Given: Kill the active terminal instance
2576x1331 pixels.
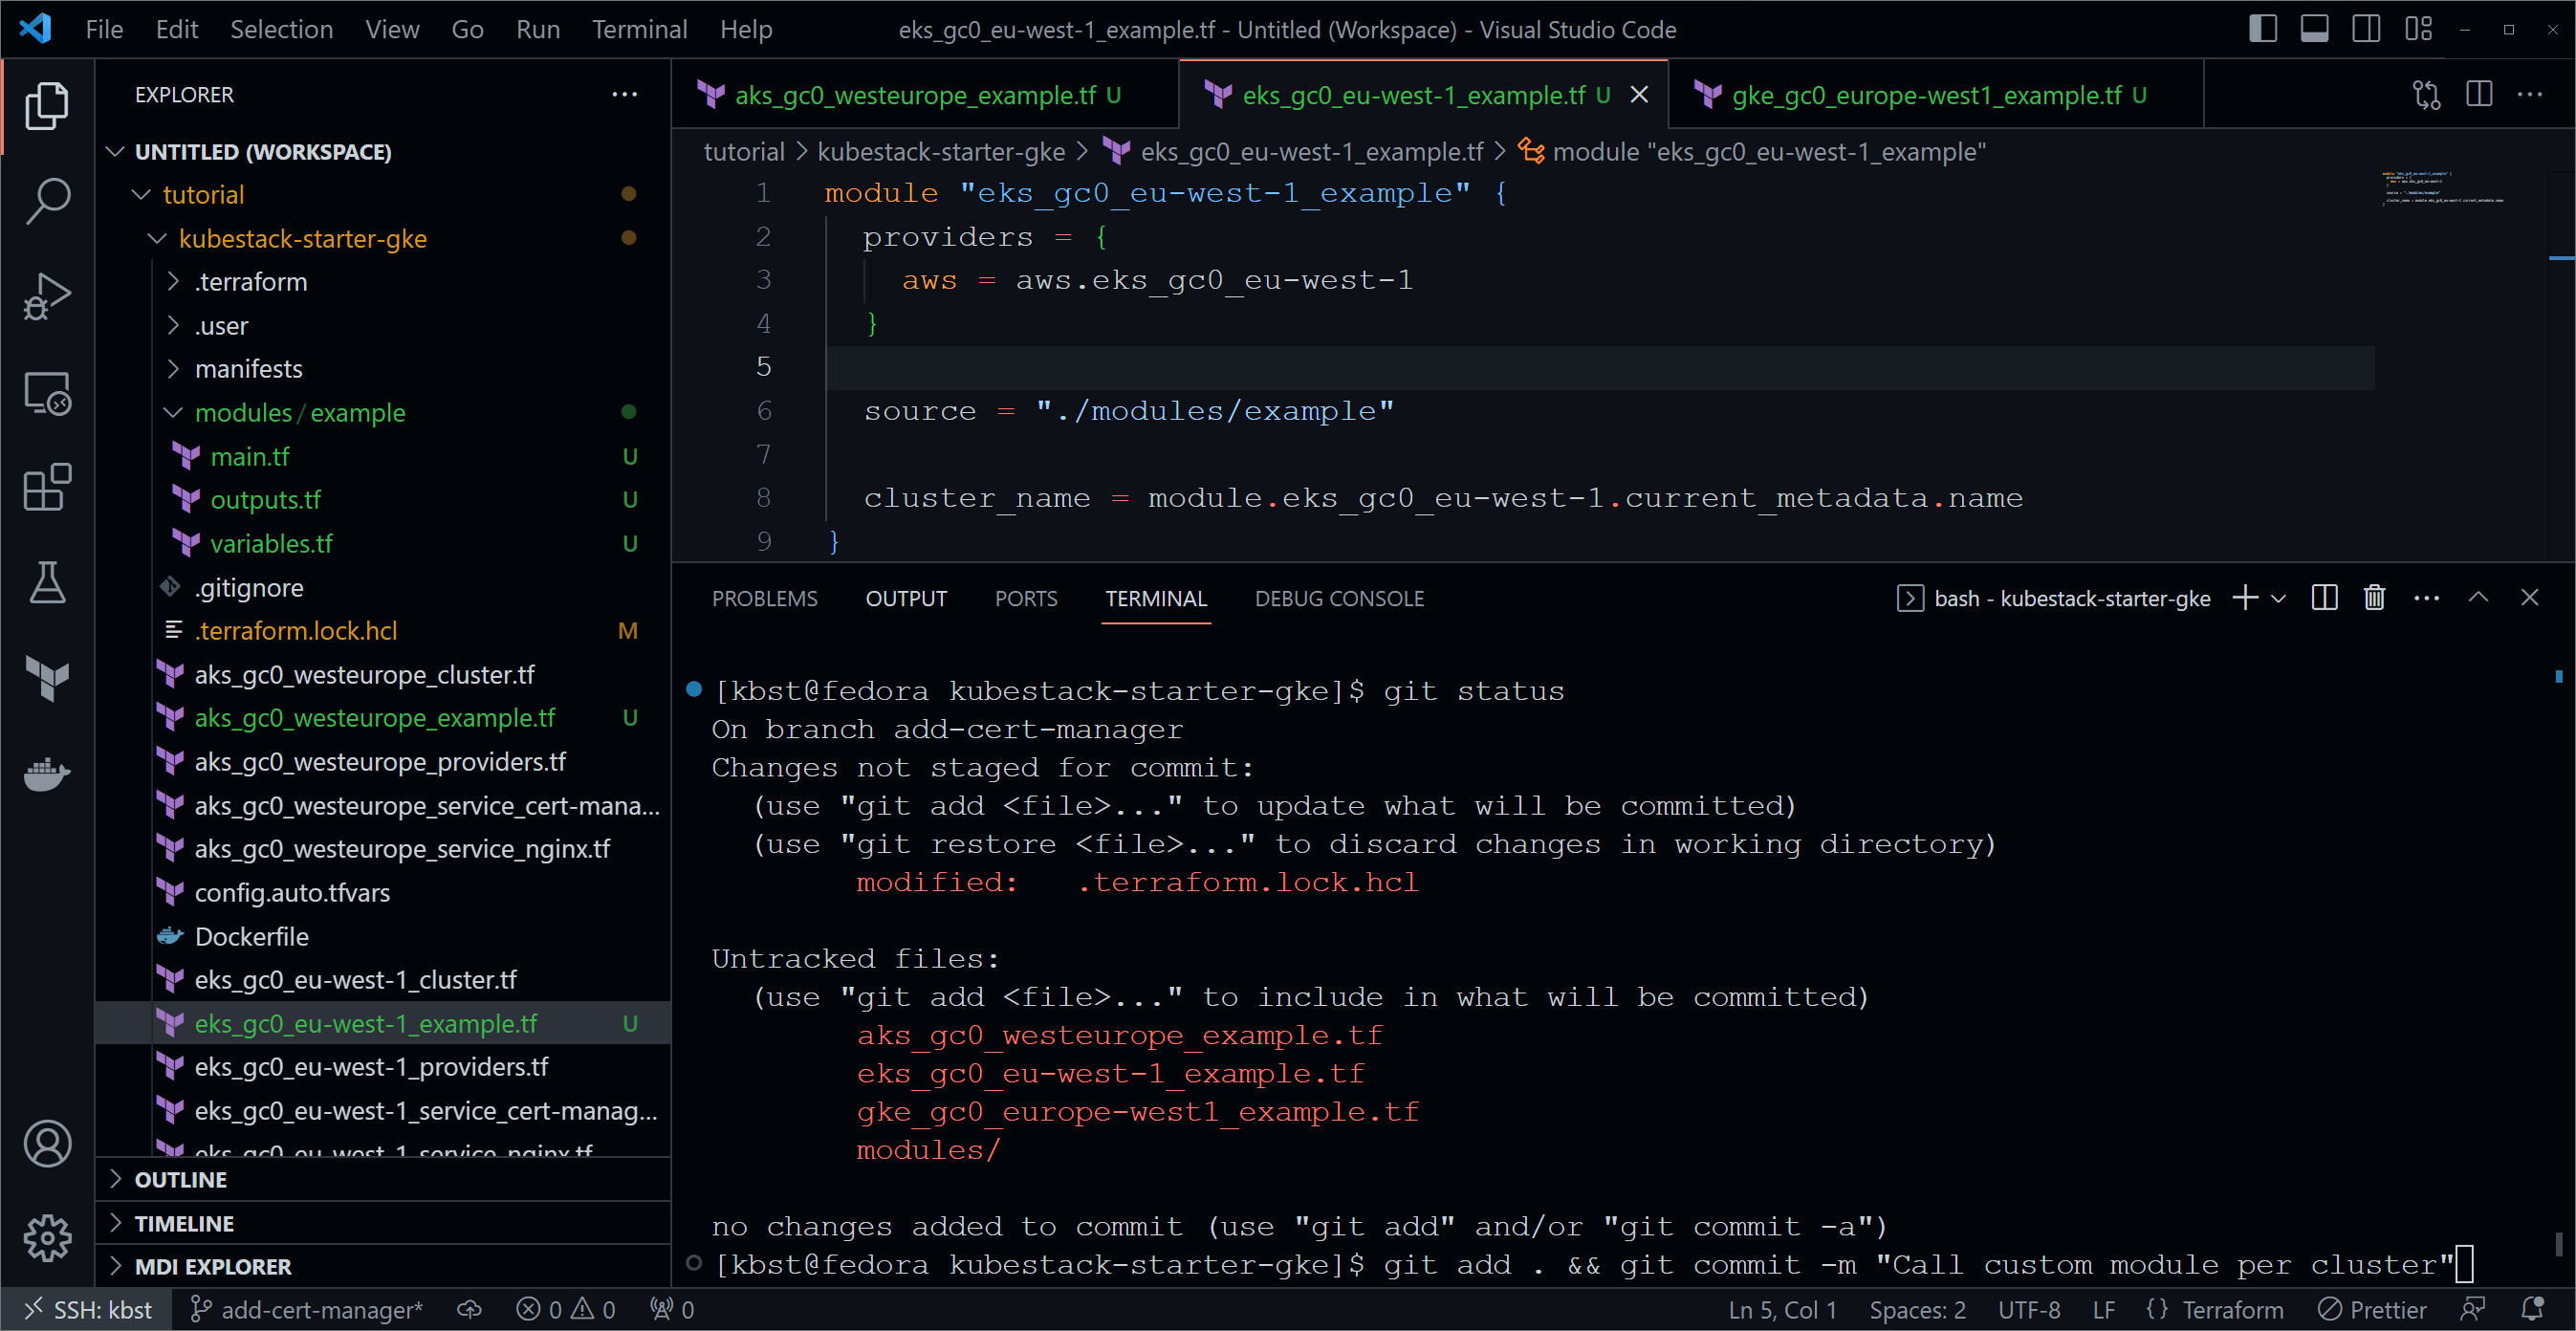Looking at the screenshot, I should coord(2374,597).
